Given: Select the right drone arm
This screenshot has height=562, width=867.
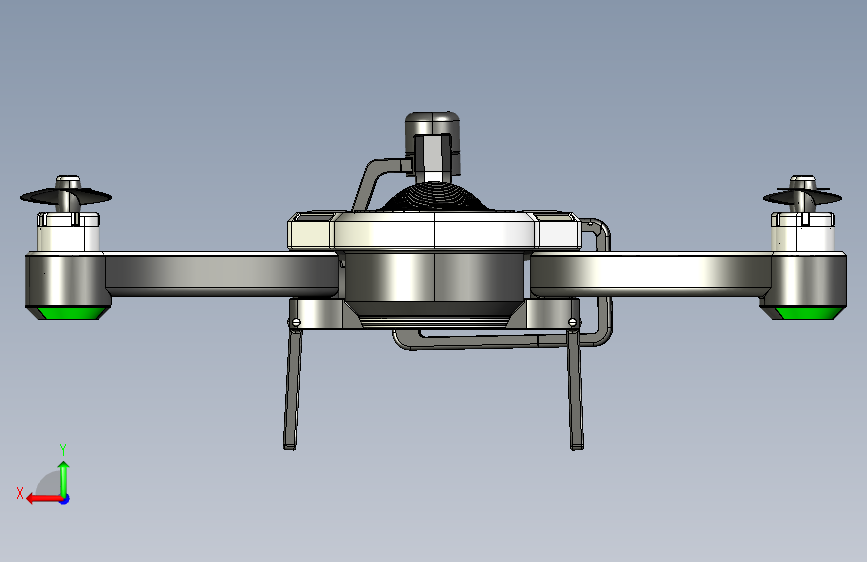Looking at the screenshot, I should coord(651,274).
